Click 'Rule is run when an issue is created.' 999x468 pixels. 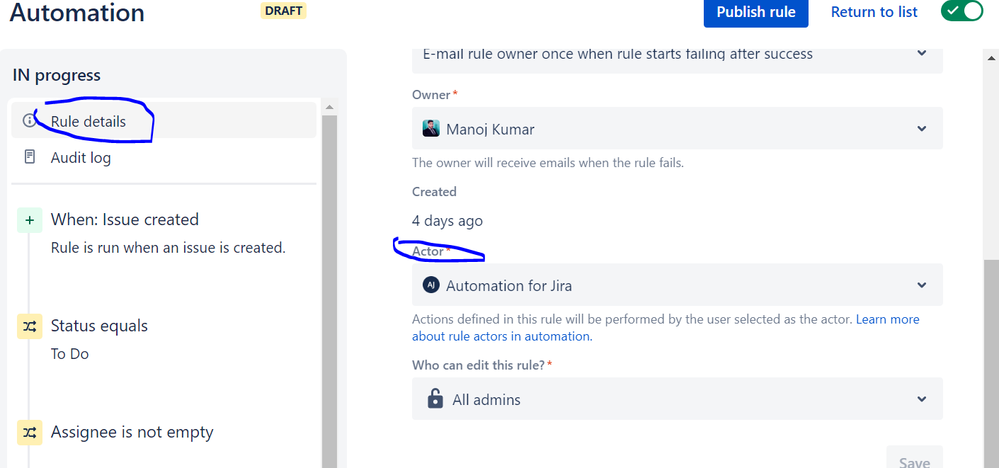[168, 248]
